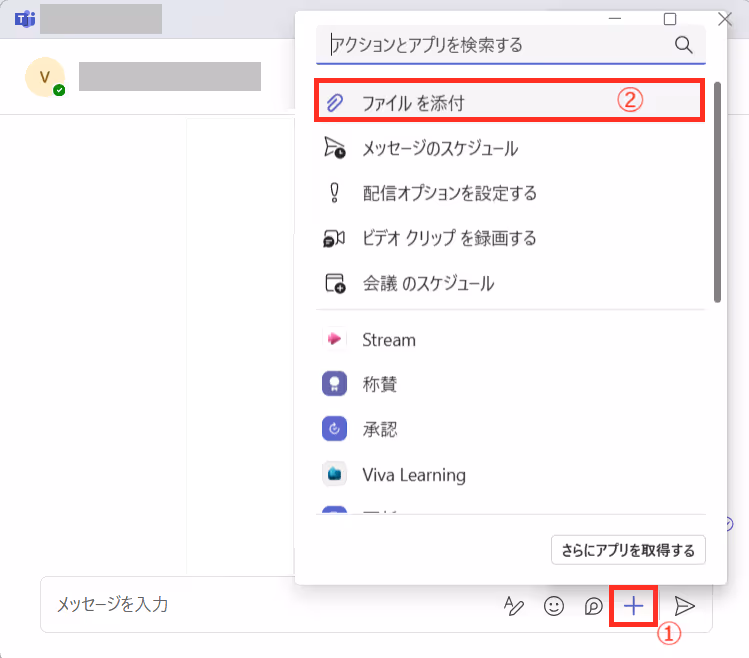Click the Viva Learning icon

(334, 474)
